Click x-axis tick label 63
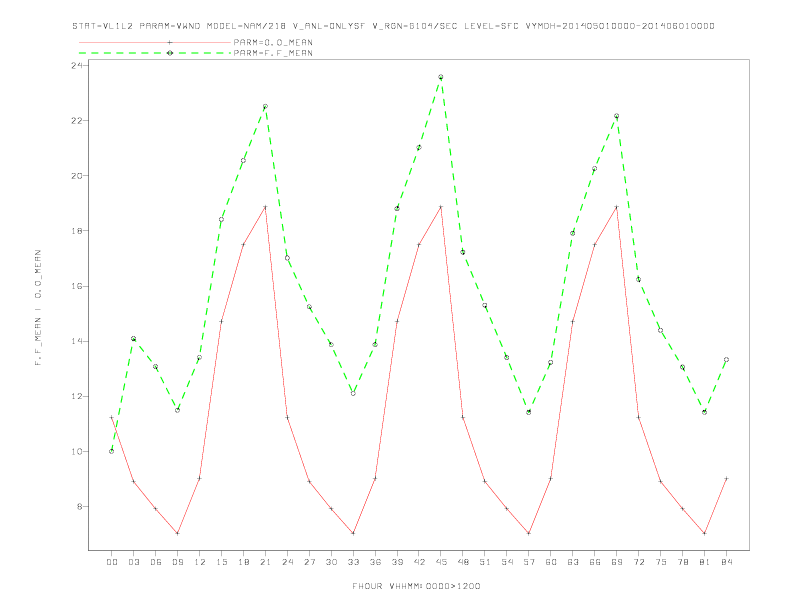The height and width of the screenshot is (612, 792). coord(573,562)
